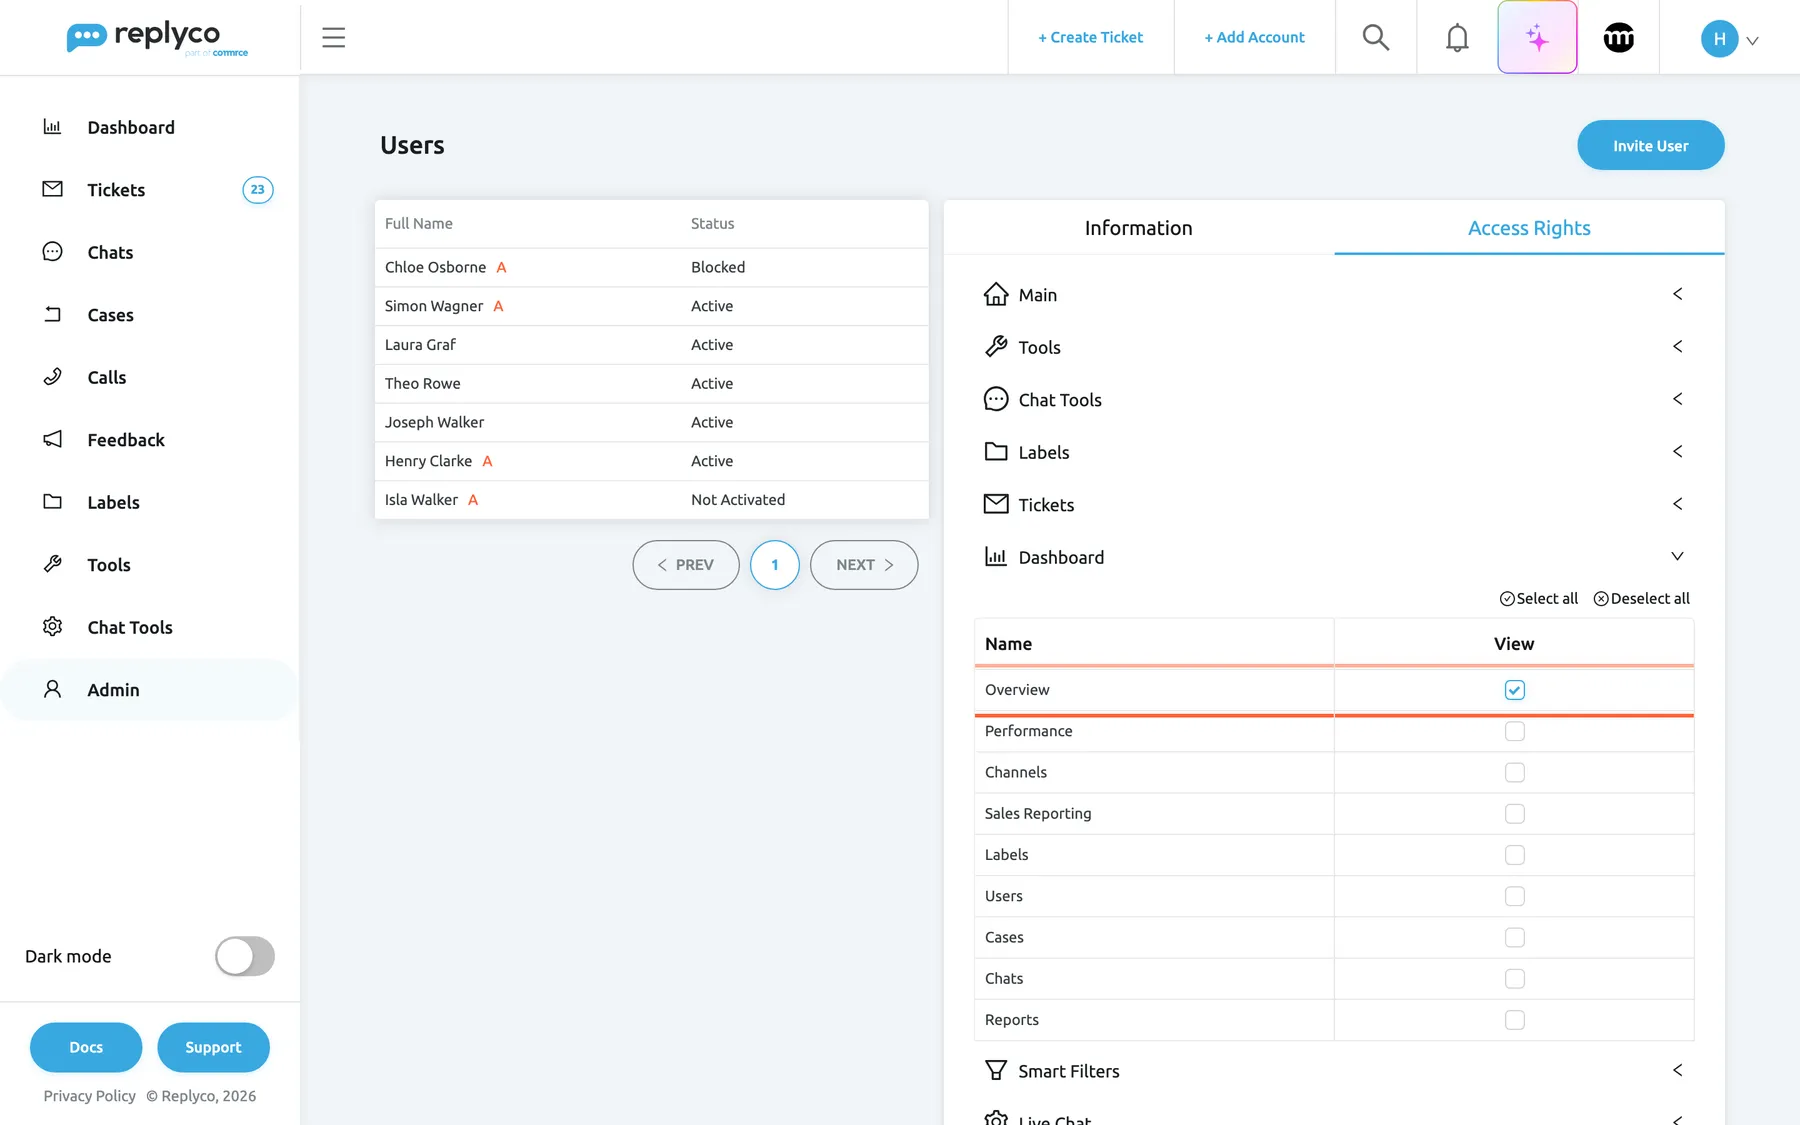
Task: Expand the Main access rights section
Action: [1334, 294]
